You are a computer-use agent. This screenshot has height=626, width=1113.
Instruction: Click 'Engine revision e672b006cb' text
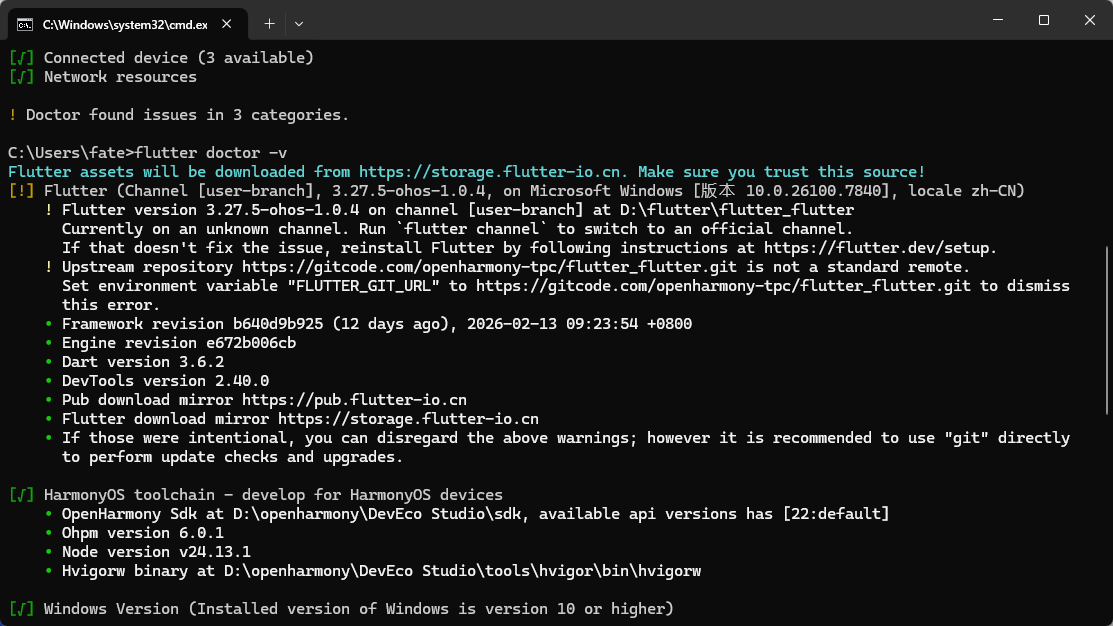(179, 343)
